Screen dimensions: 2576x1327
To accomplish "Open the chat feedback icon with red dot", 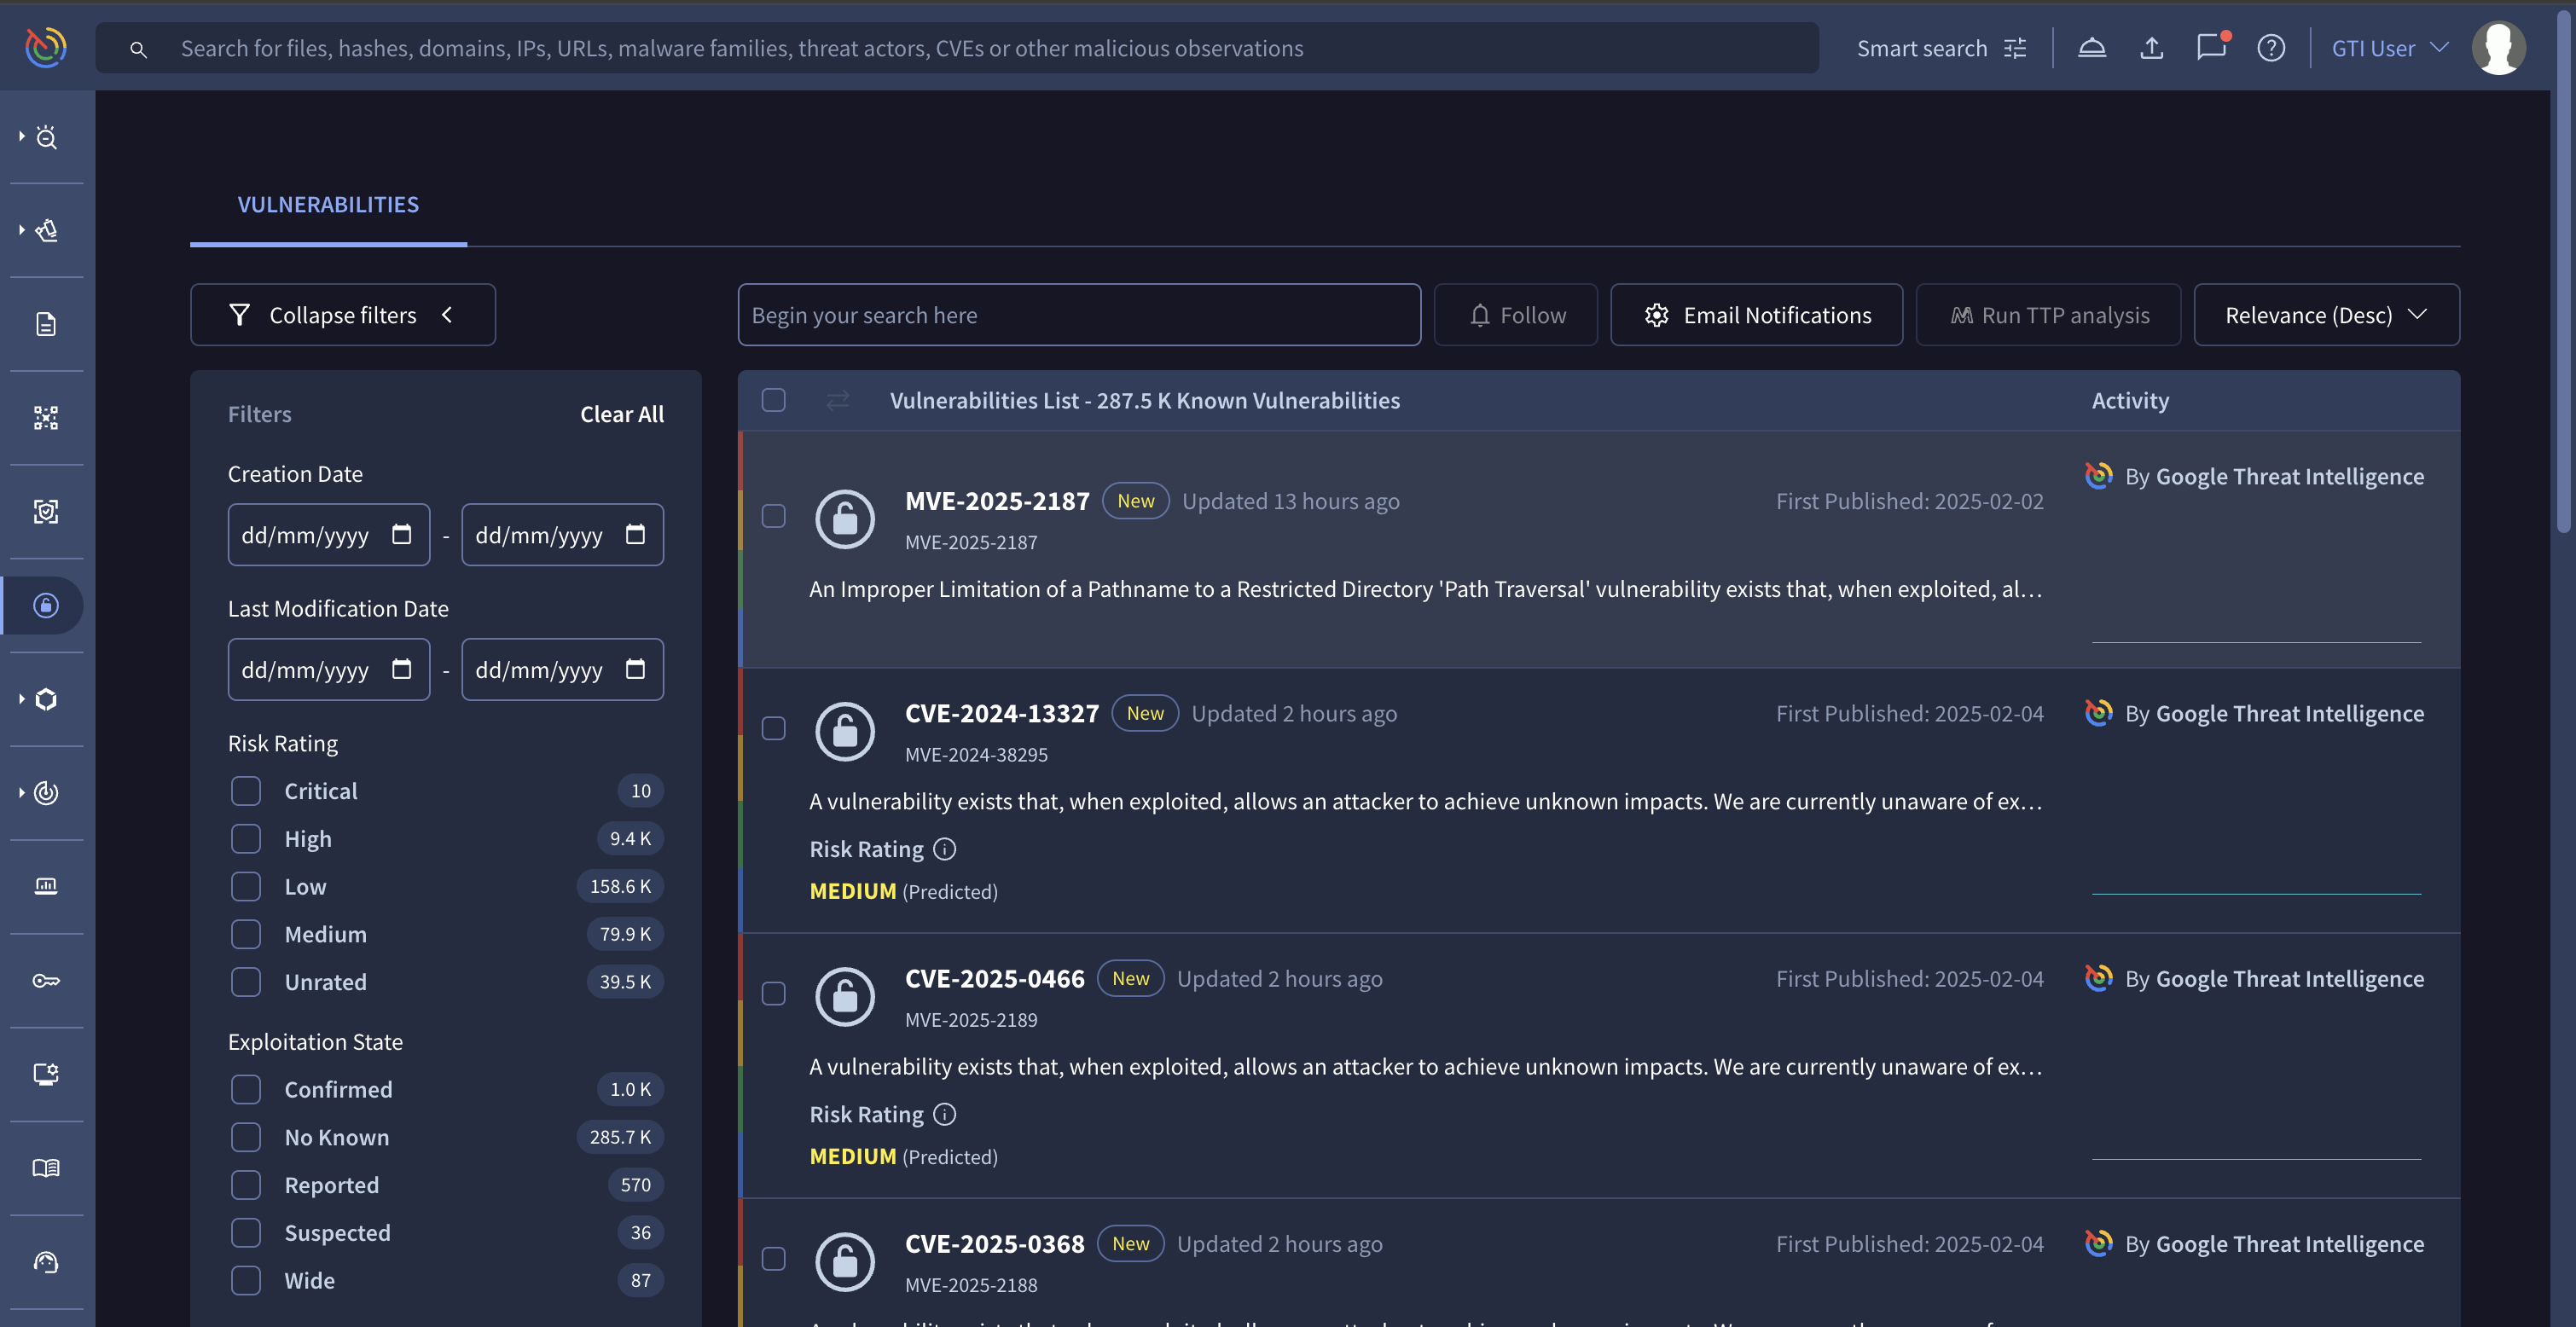I will [x=2211, y=47].
